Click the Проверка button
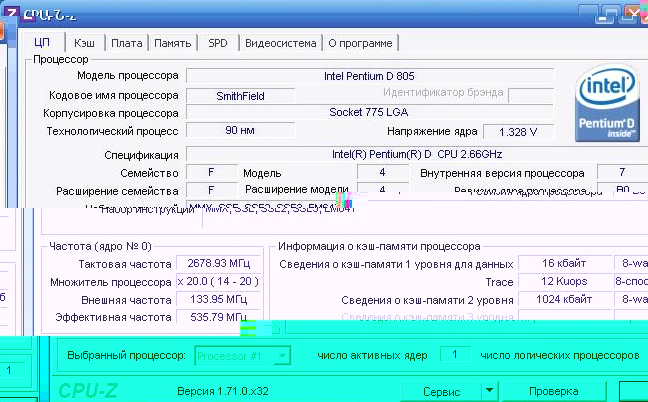This screenshot has height=402, width=648. coord(554,391)
